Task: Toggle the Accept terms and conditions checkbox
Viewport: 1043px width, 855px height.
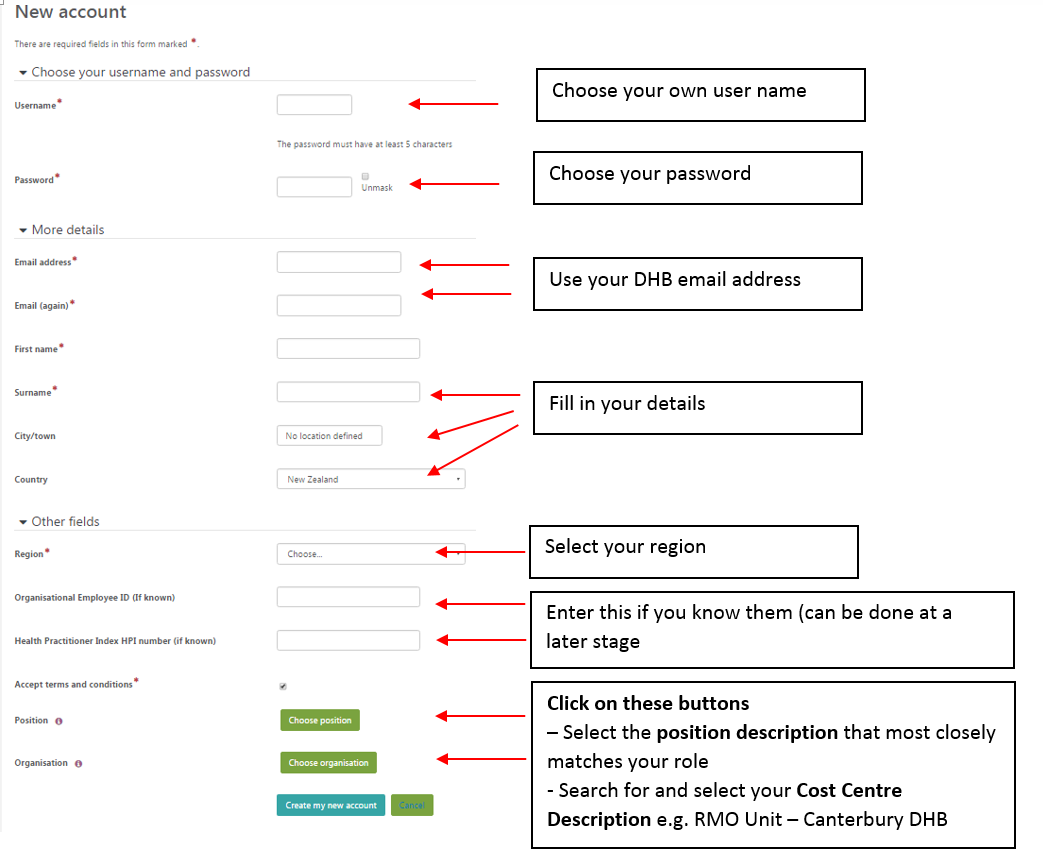Action: 283,686
